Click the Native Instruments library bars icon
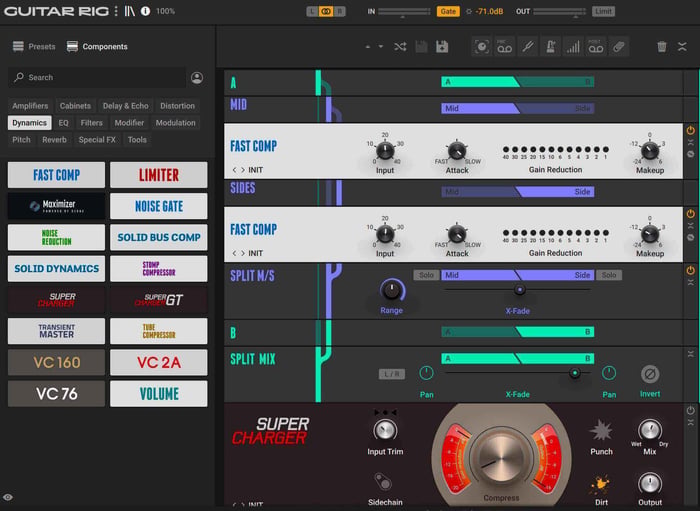This screenshot has width=700, height=511. click(129, 11)
